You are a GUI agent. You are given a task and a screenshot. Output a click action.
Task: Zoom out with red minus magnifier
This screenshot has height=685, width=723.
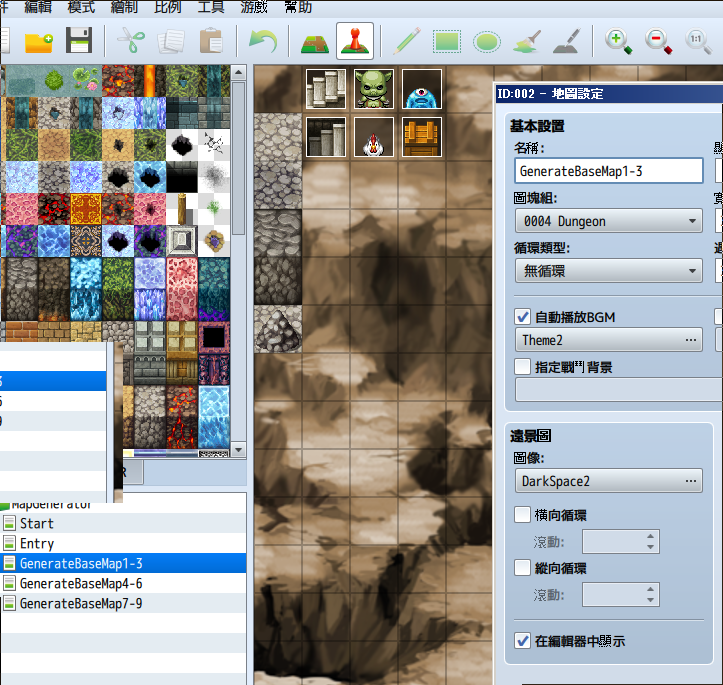pyautogui.click(x=658, y=41)
